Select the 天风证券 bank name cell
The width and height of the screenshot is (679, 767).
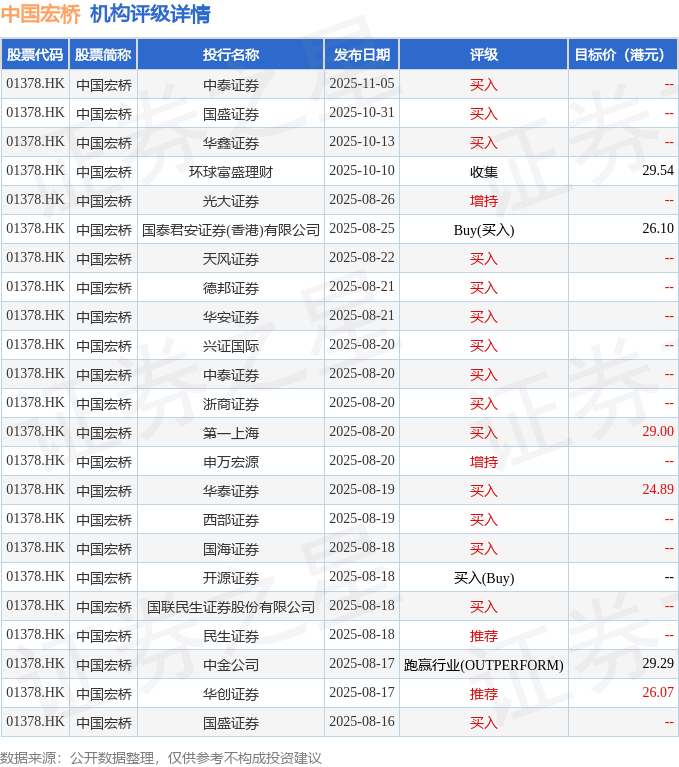(231, 259)
